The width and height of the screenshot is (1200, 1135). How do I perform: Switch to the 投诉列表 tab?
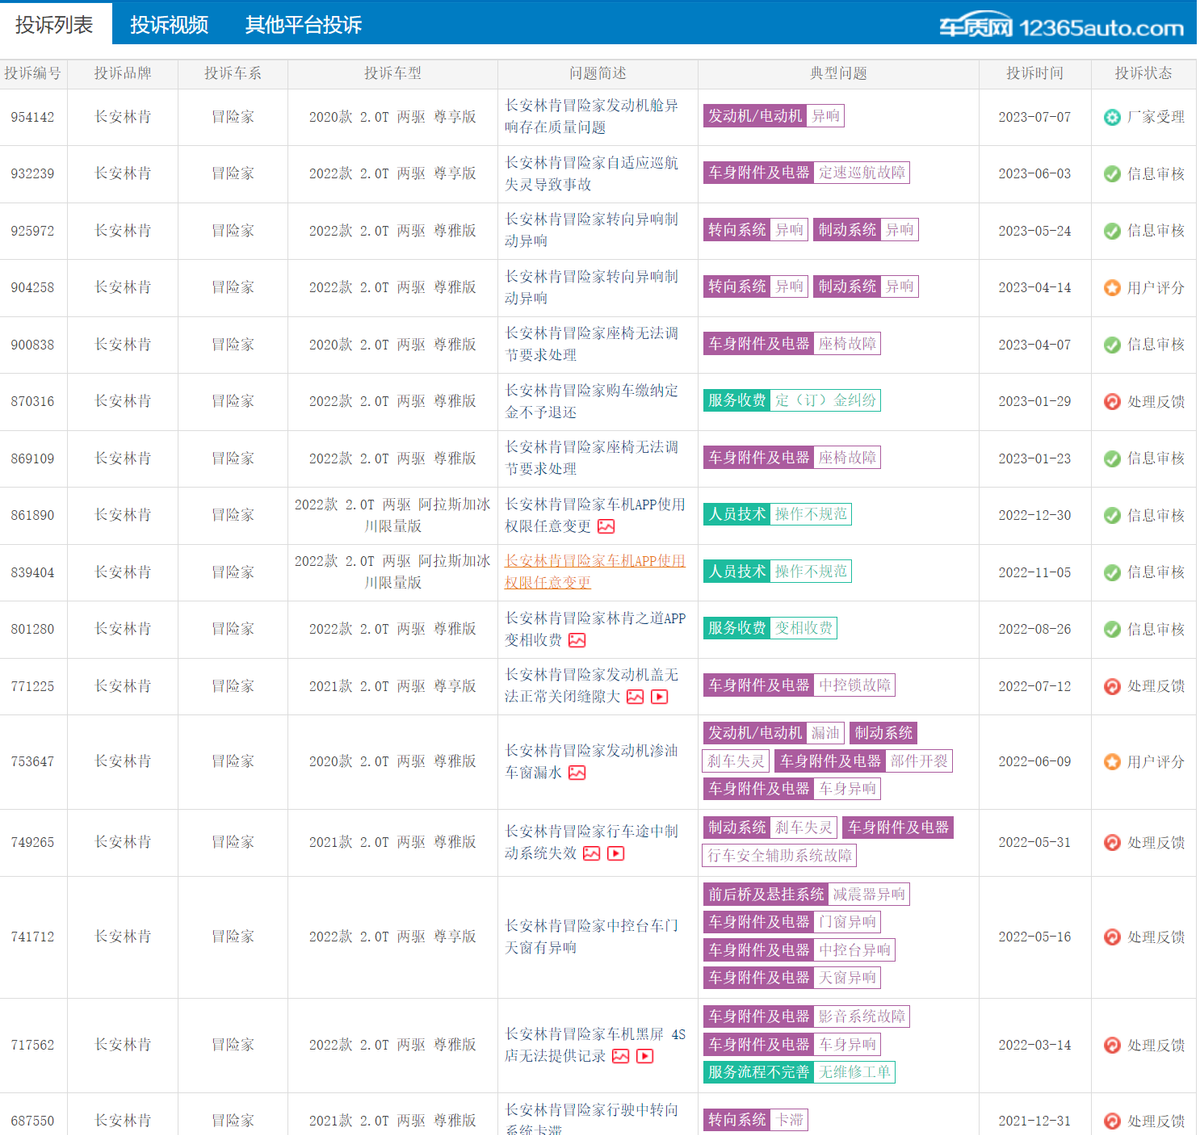55,24
